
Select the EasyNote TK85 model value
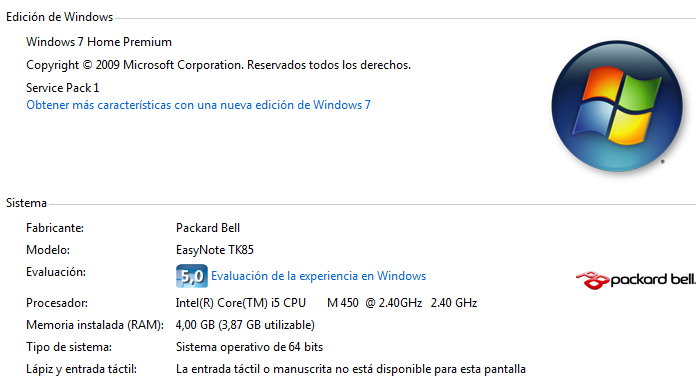click(x=215, y=250)
